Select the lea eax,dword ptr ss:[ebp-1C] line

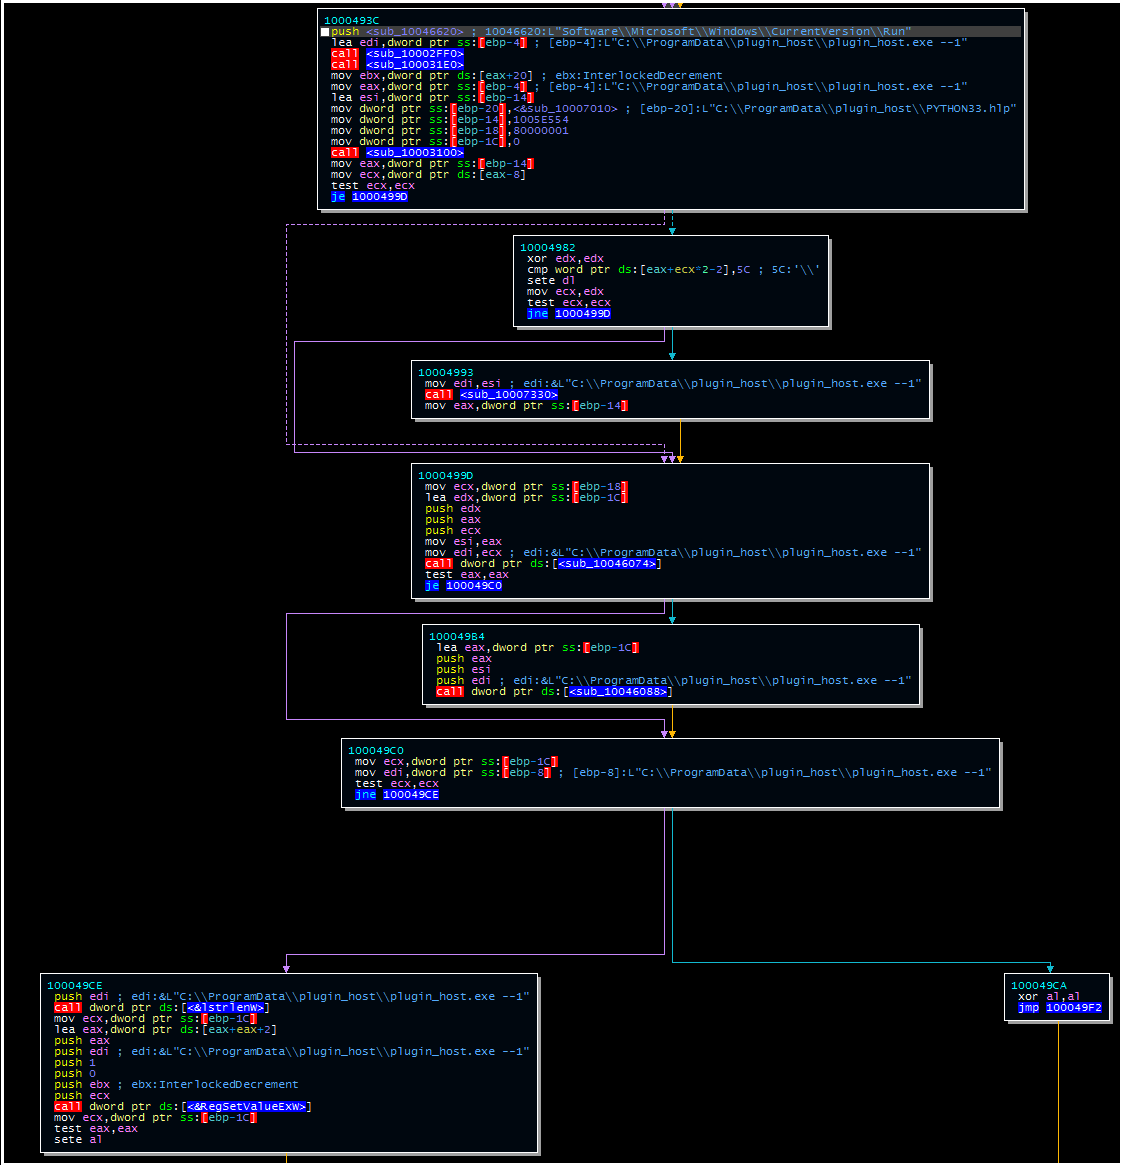[x=537, y=648]
